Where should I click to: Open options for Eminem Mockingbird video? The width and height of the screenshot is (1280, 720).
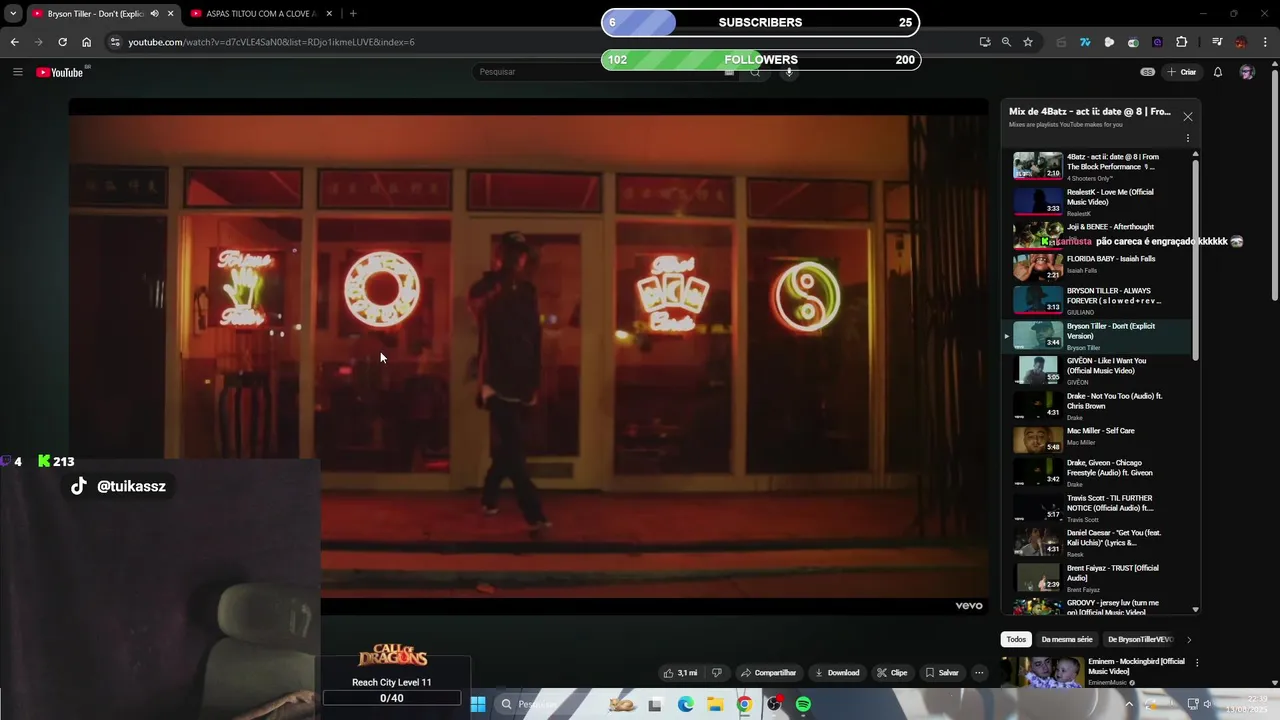[x=1197, y=662]
